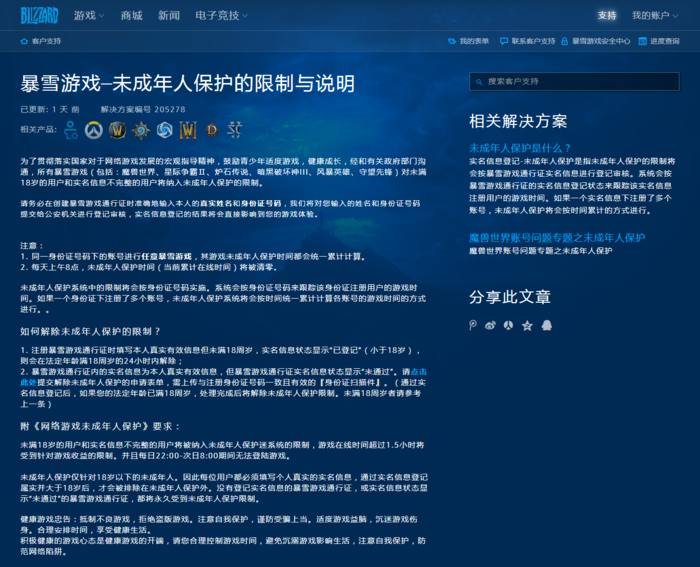The image size is (700, 567).
Task: Open the 游戏 dropdown menu
Action: click(89, 16)
